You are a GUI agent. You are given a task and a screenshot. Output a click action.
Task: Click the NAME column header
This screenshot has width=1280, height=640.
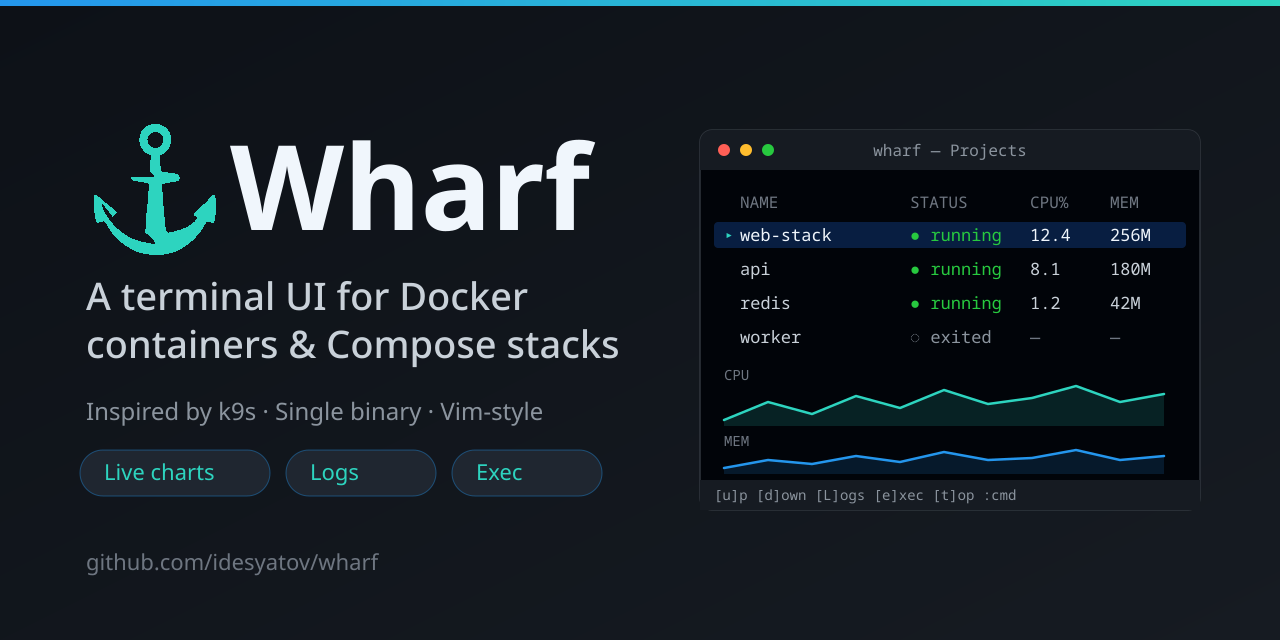click(x=759, y=203)
